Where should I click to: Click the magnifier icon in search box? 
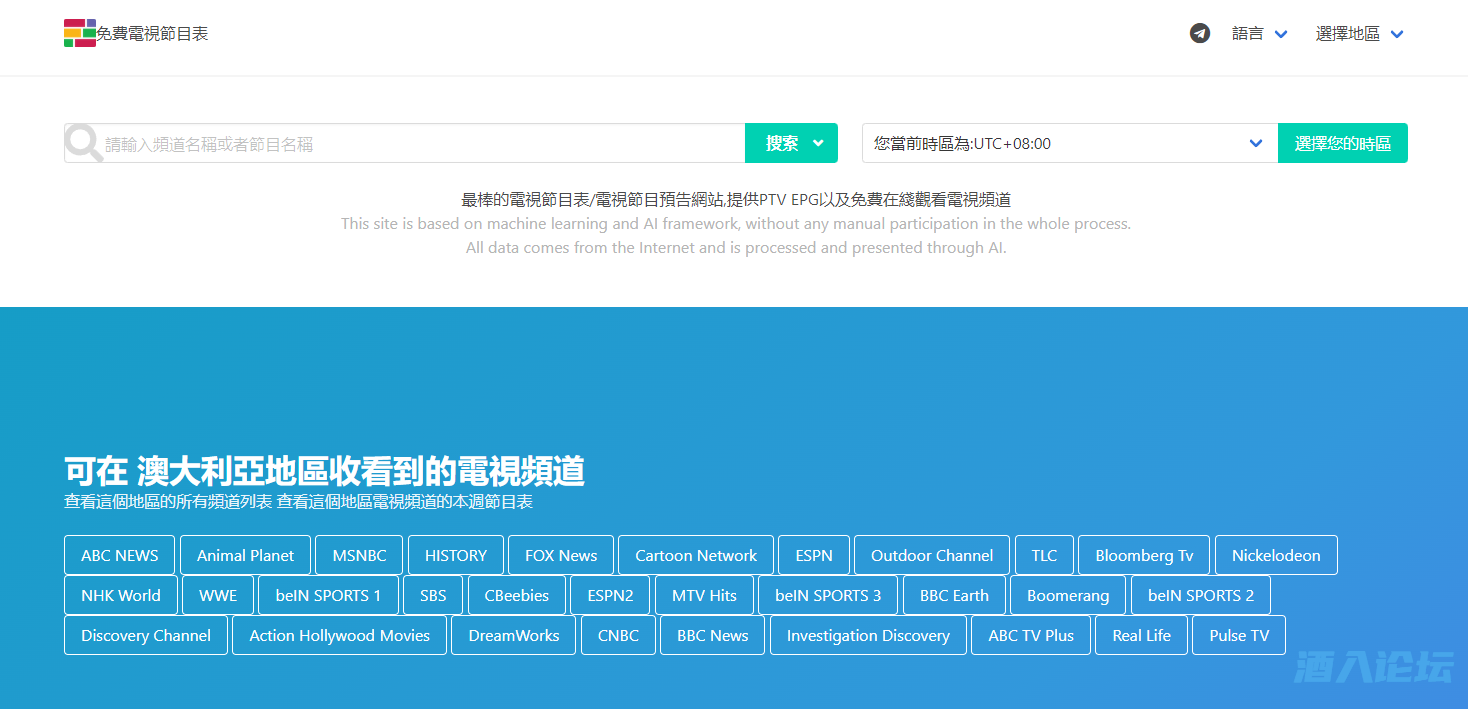(x=84, y=144)
